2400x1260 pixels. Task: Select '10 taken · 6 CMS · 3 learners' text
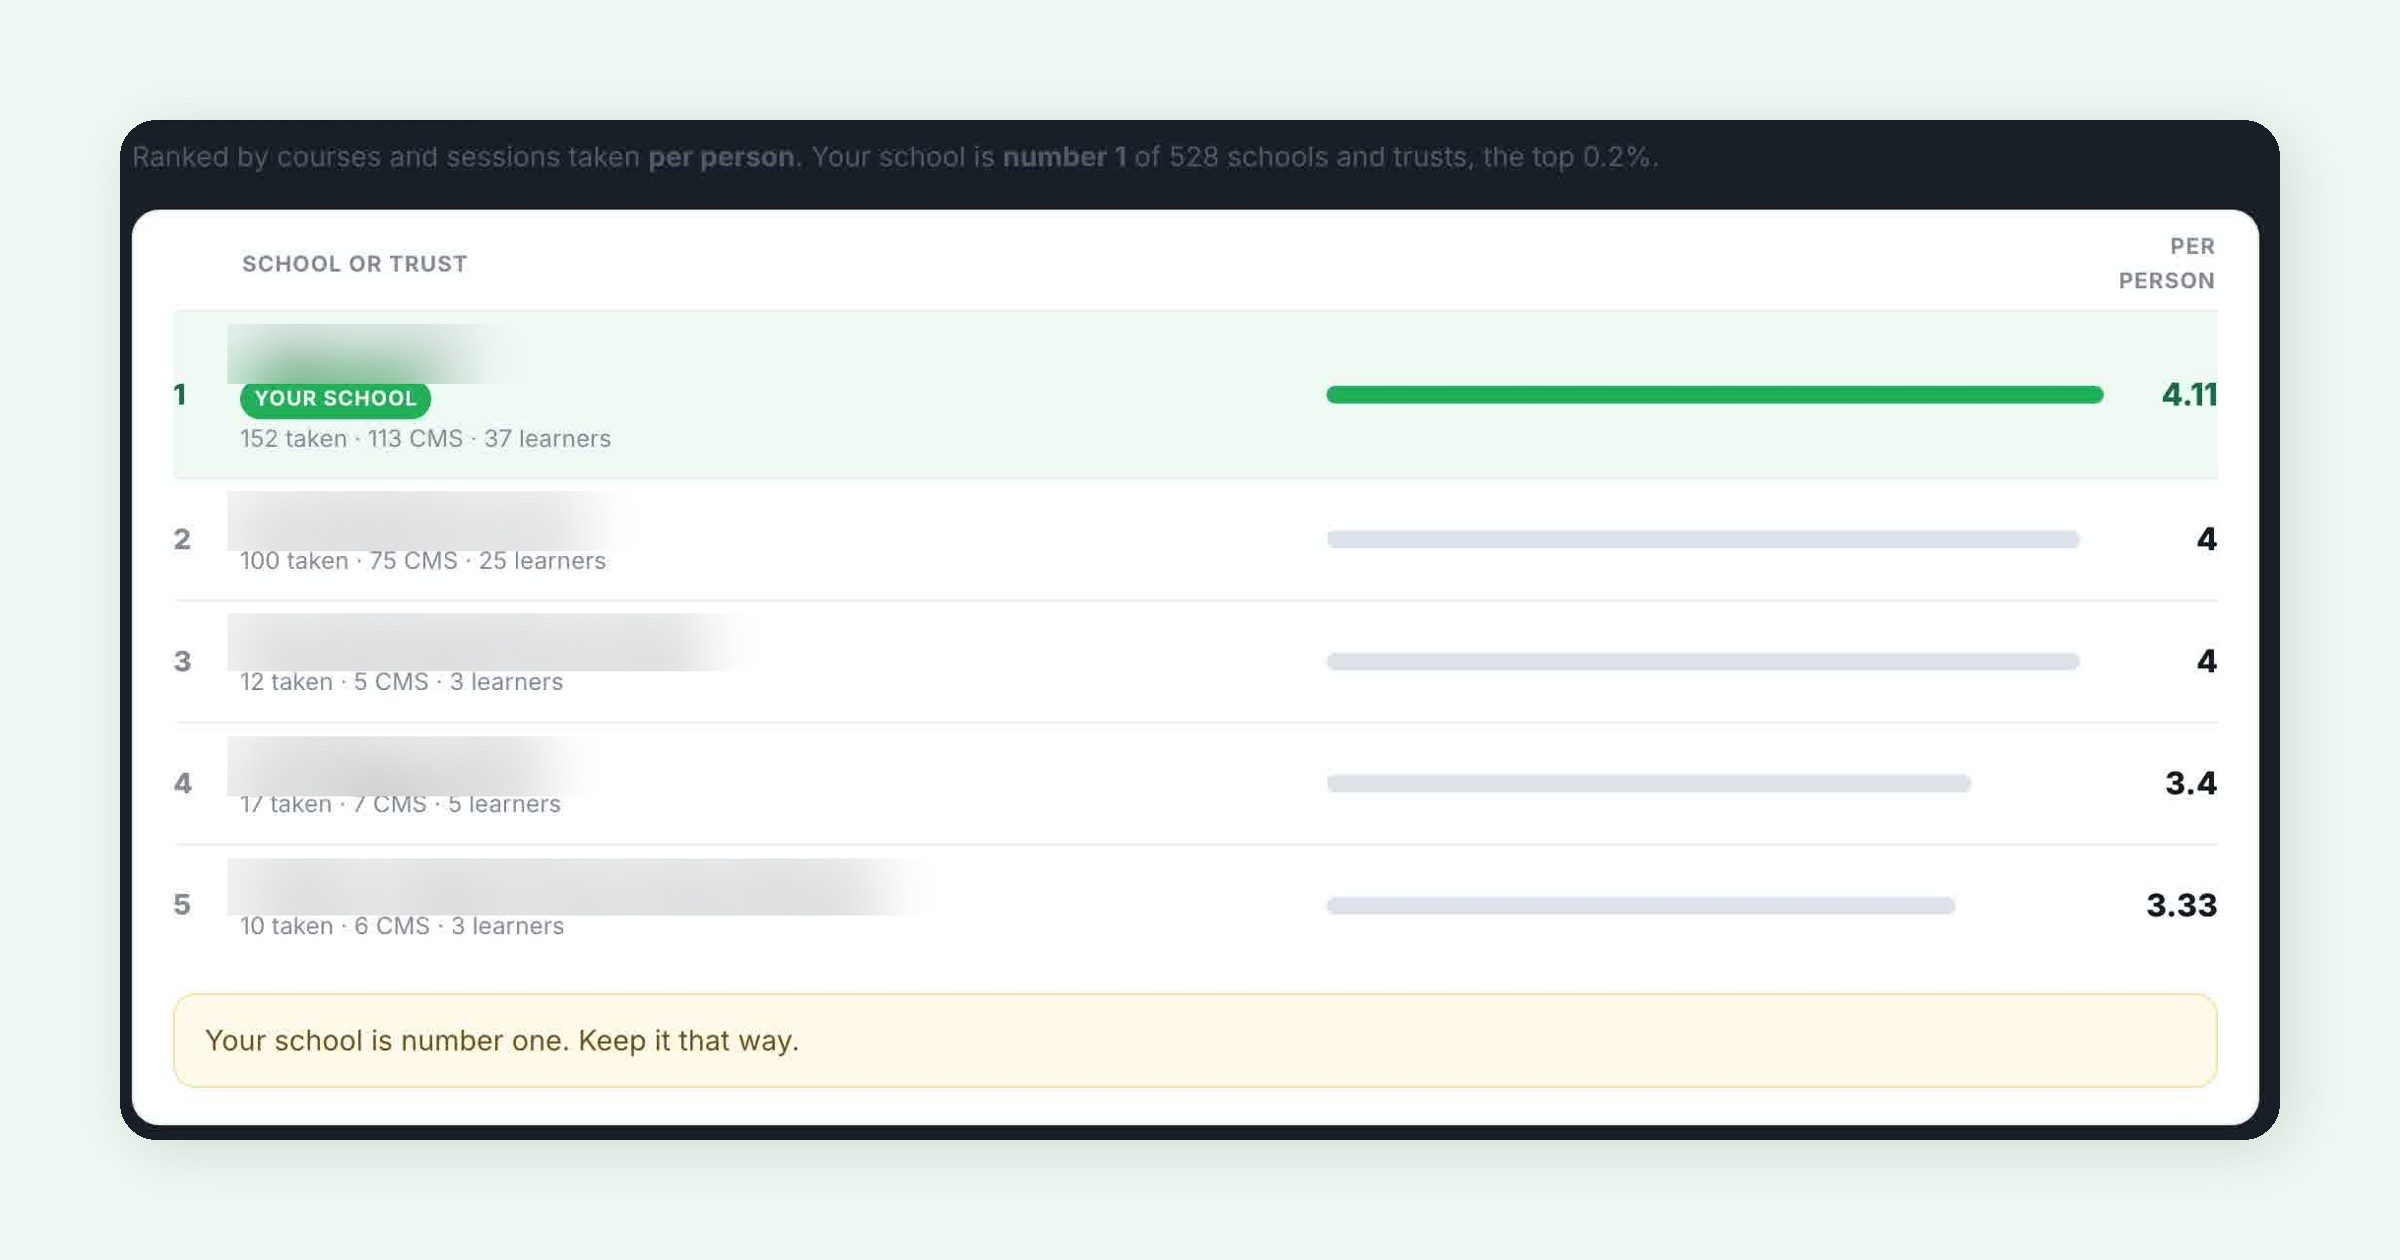click(x=402, y=926)
